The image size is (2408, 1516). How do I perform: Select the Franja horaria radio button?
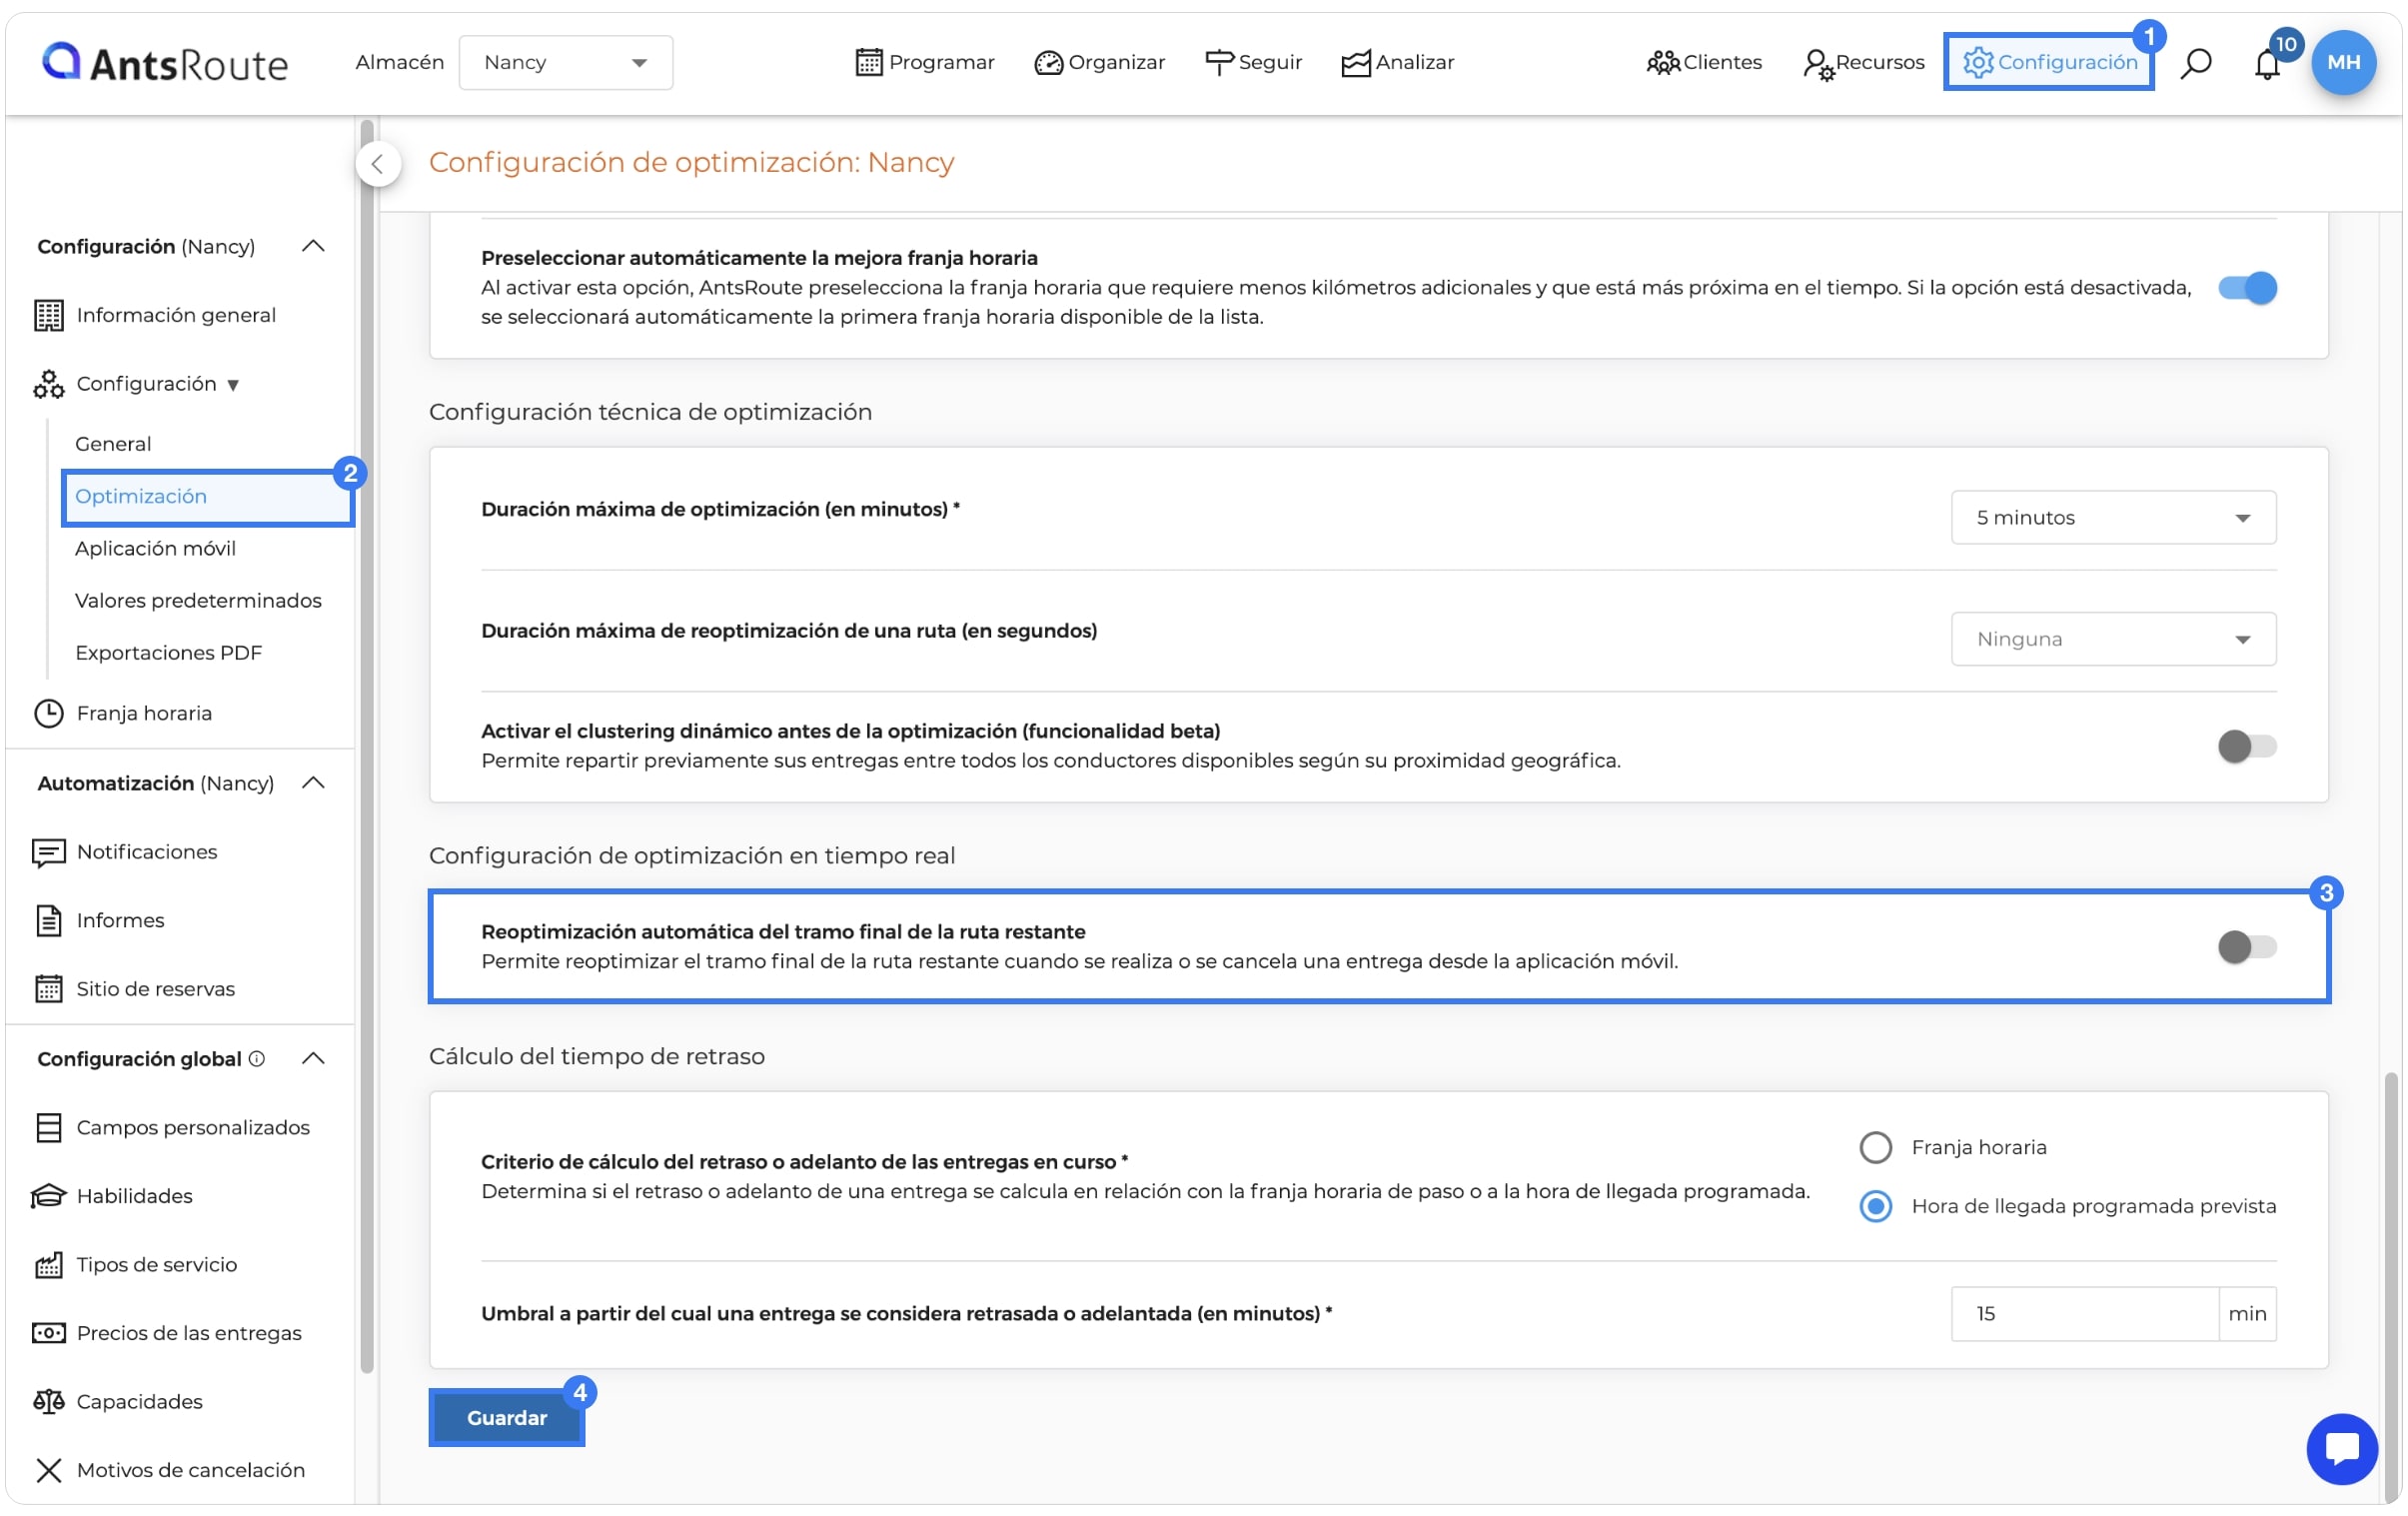tap(1875, 1147)
